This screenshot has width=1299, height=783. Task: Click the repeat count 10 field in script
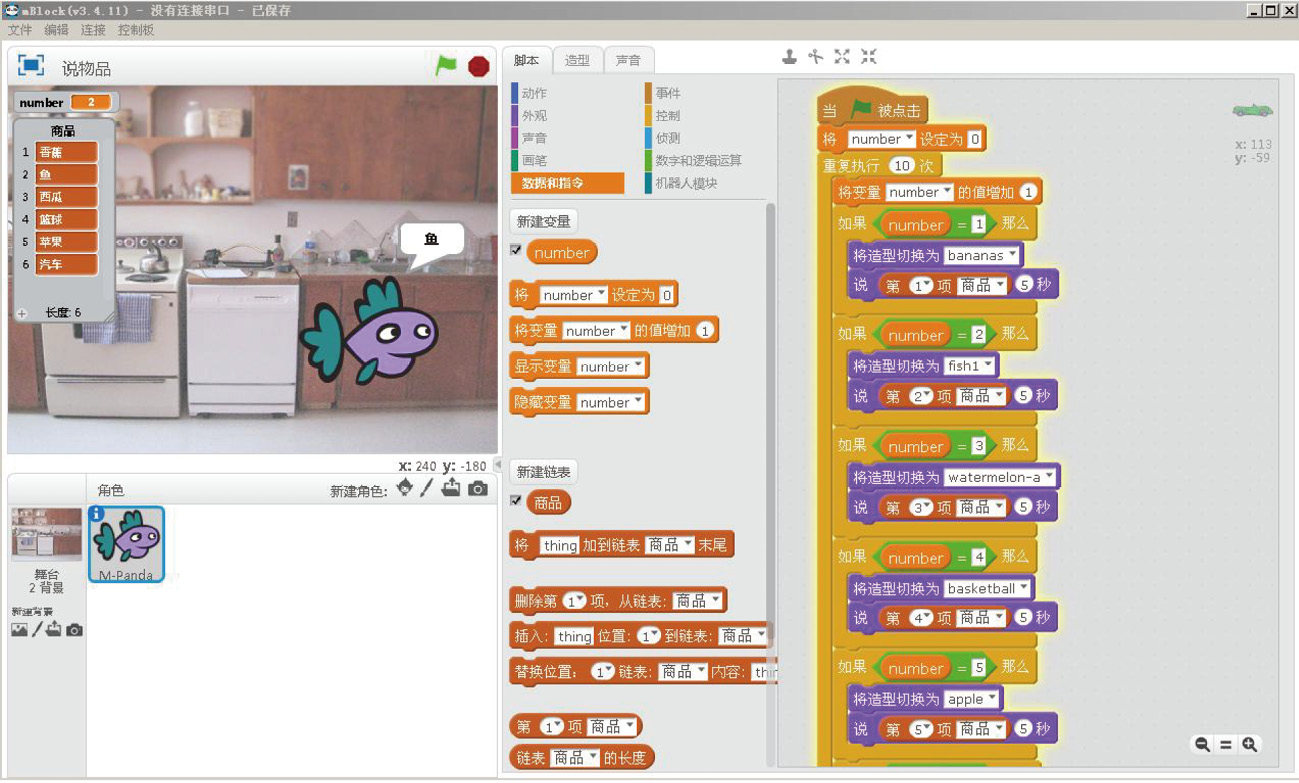[903, 166]
